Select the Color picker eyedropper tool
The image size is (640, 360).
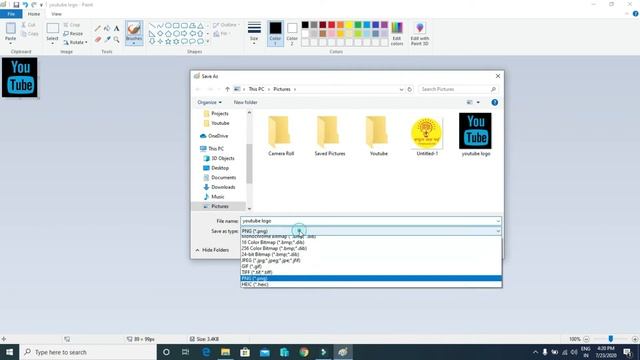(x=107, y=40)
